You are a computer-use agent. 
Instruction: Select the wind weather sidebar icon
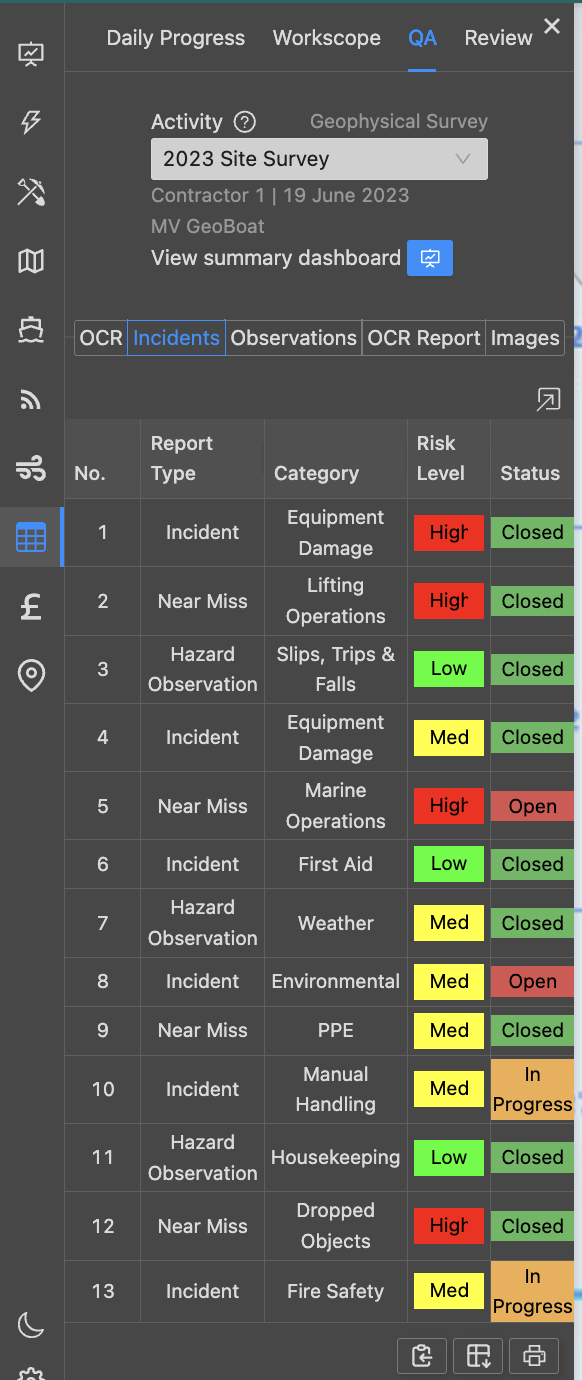(x=31, y=468)
